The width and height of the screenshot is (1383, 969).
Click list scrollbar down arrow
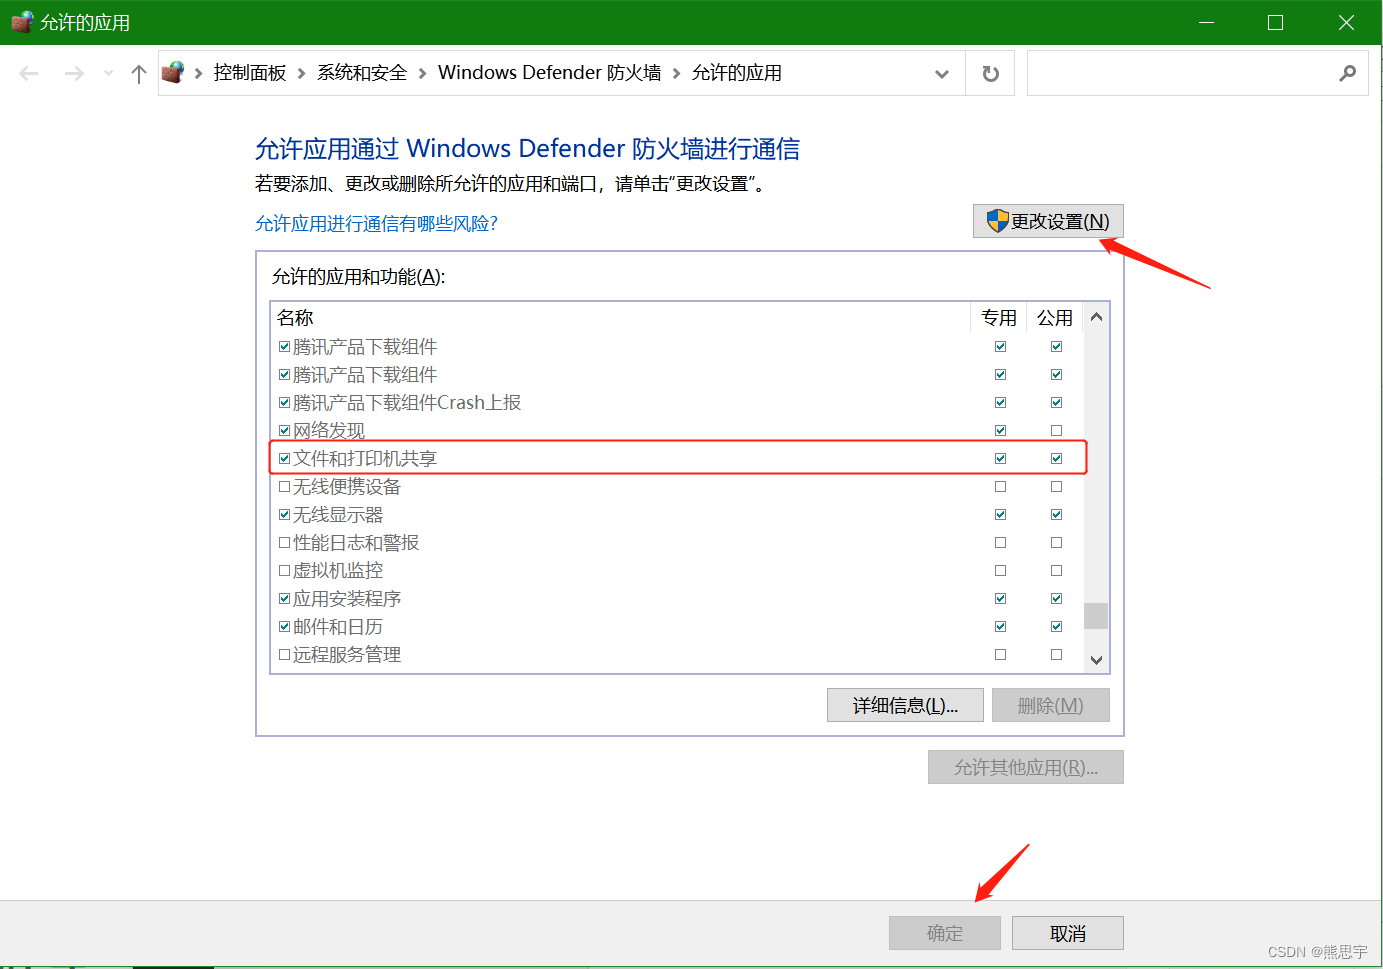1096,660
